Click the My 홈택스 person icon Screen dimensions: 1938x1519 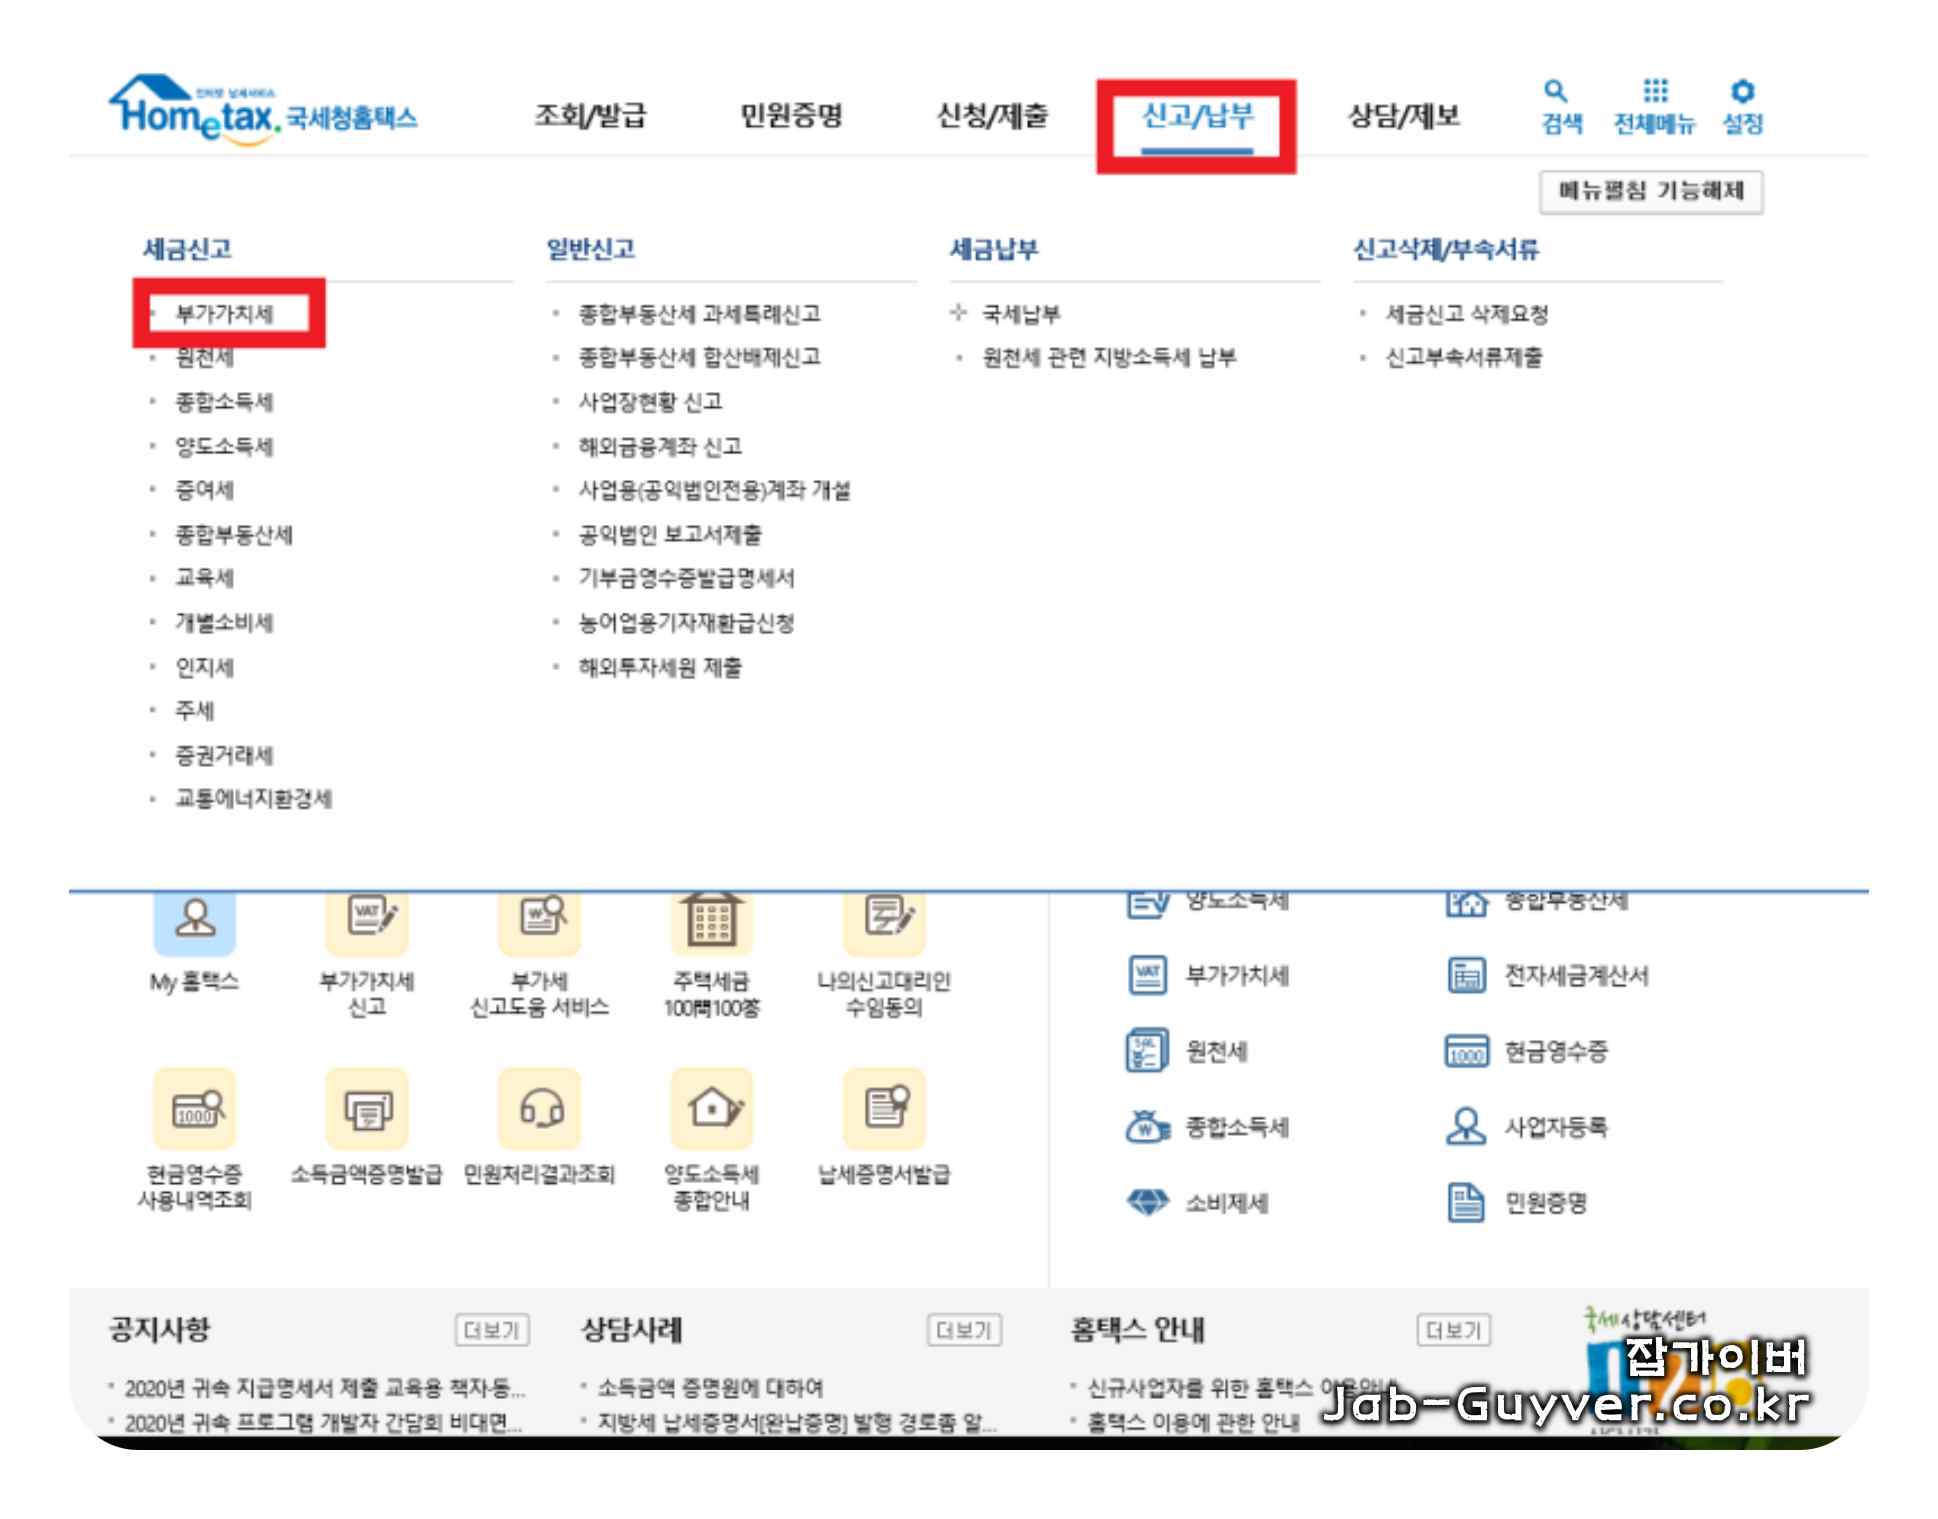(194, 920)
